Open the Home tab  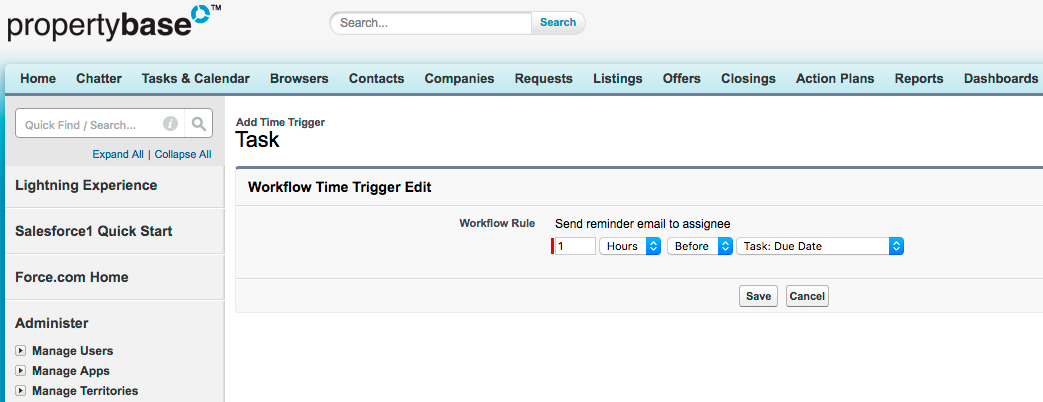[x=38, y=79]
